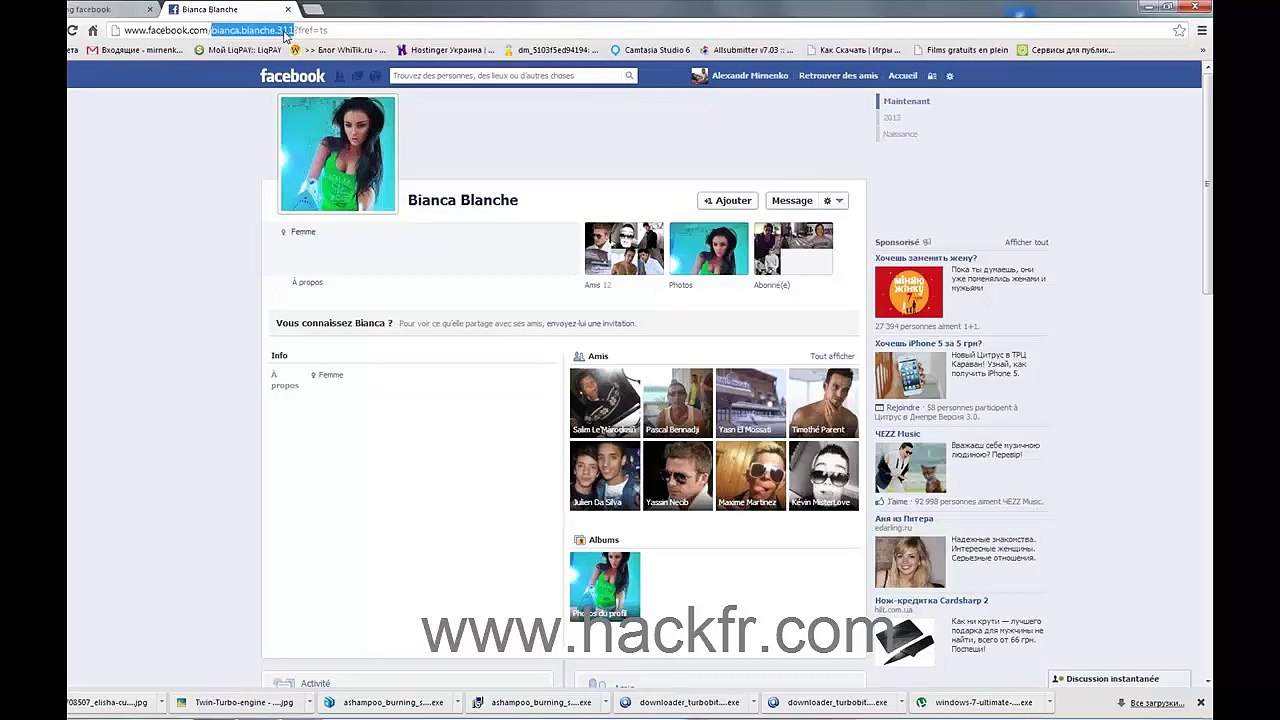Open Photos du profil album

(x=605, y=587)
